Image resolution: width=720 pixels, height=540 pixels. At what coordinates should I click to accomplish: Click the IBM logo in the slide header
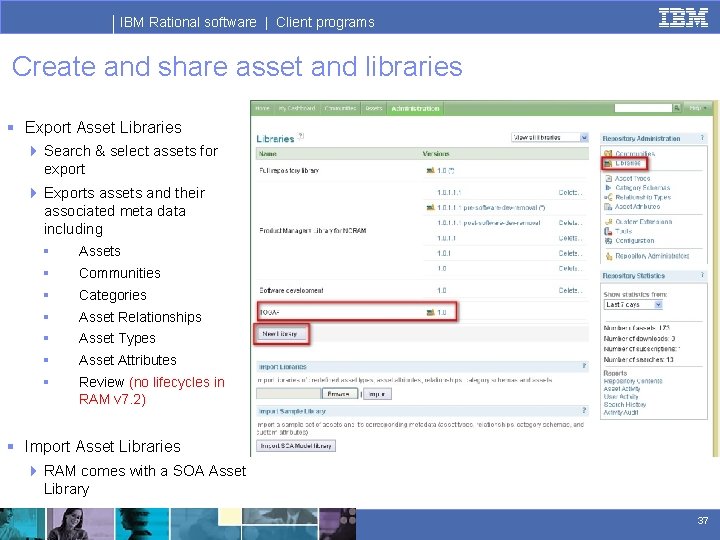coord(683,17)
